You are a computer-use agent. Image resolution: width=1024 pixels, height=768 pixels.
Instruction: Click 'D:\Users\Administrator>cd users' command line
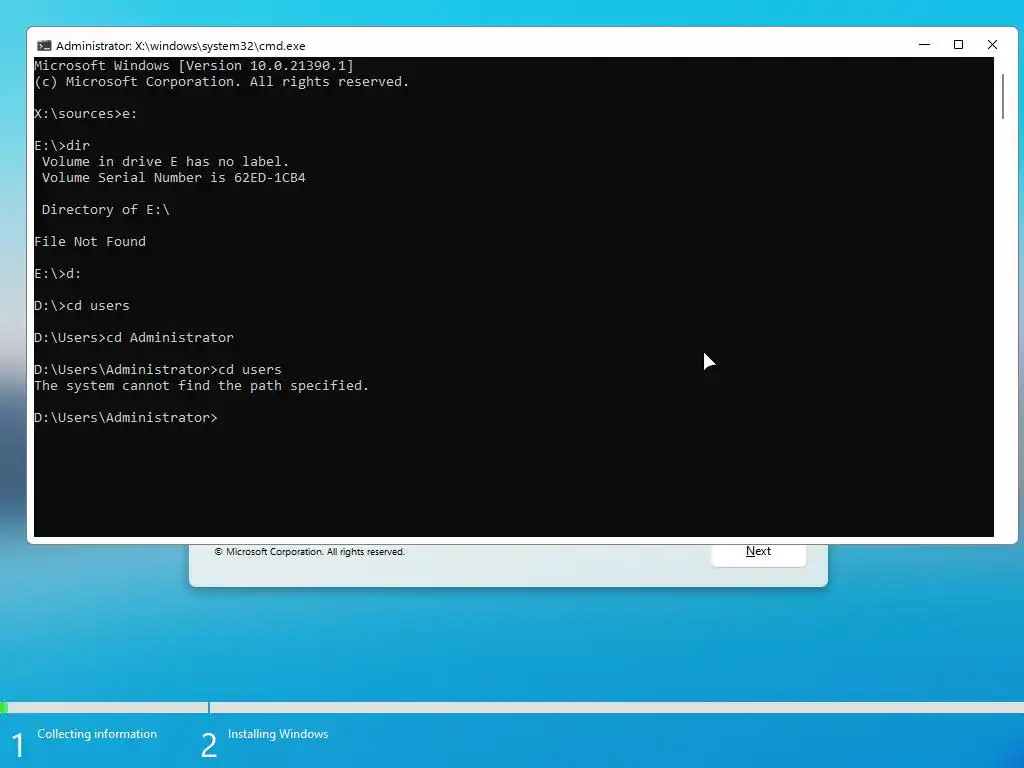coord(158,370)
